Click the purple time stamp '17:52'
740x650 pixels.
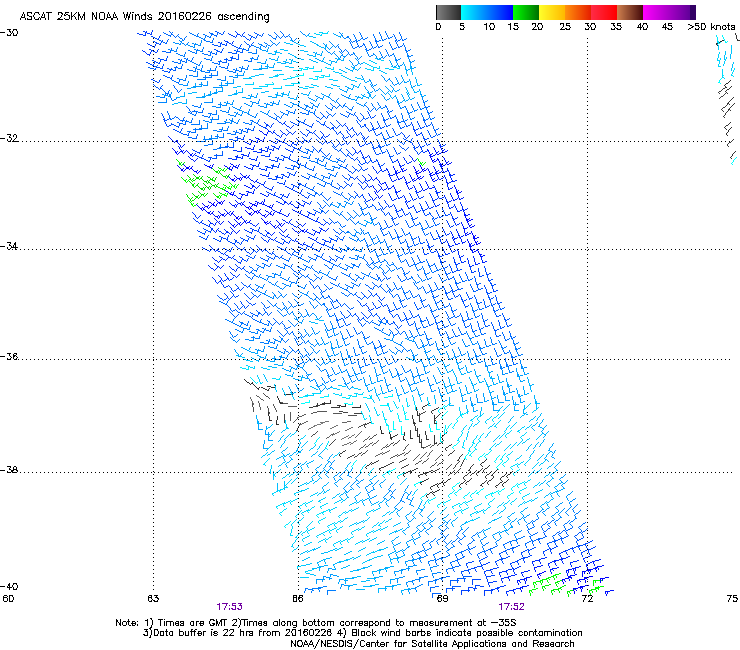(x=512, y=607)
